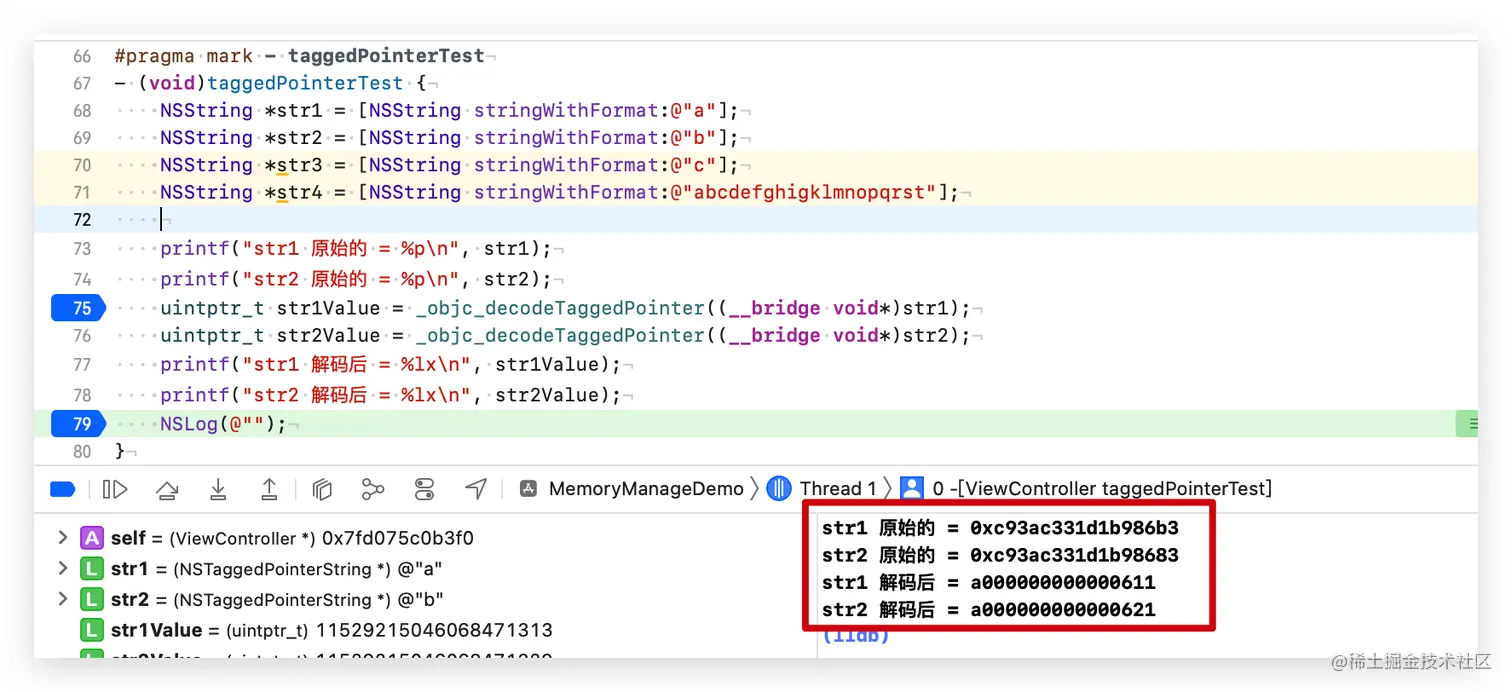Click the Simulate Location icon

(475, 489)
